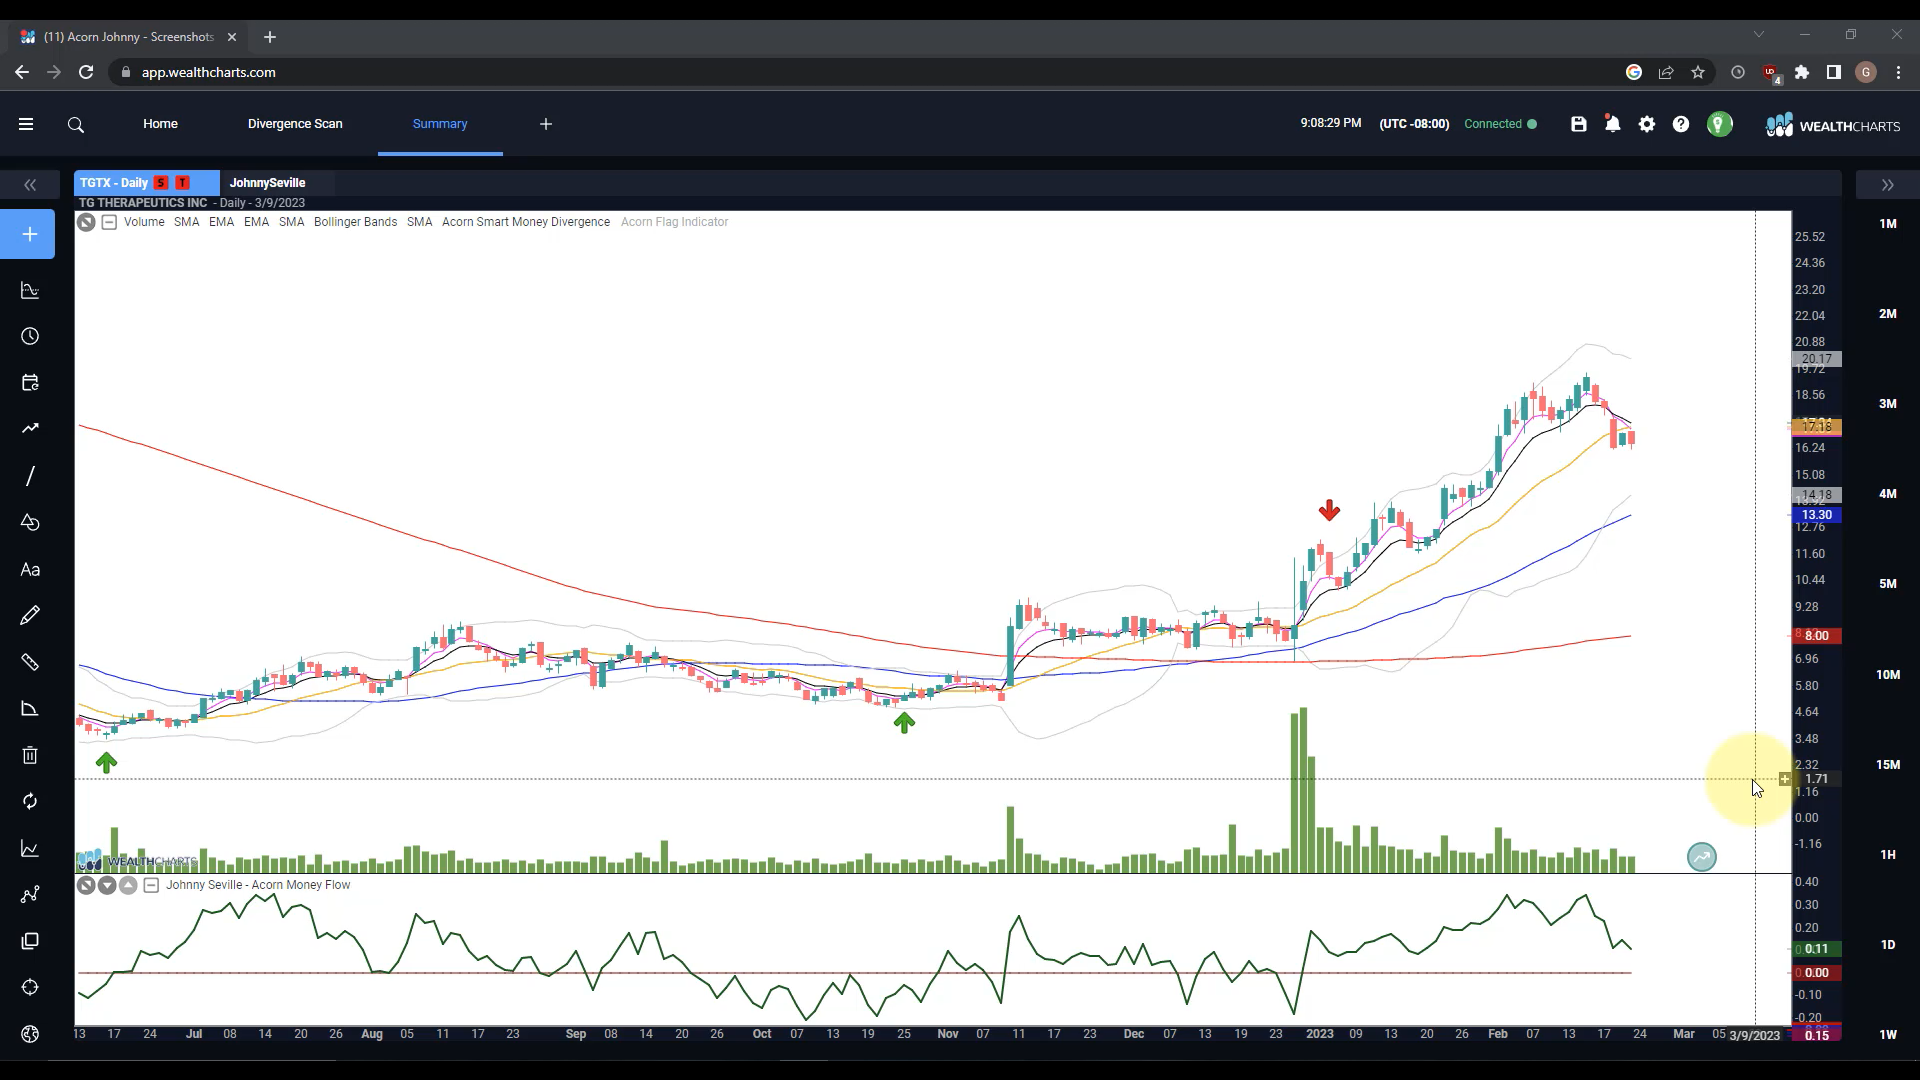Collapse the left toolbar with double chevron
This screenshot has width=1920, height=1080.
[x=30, y=185]
